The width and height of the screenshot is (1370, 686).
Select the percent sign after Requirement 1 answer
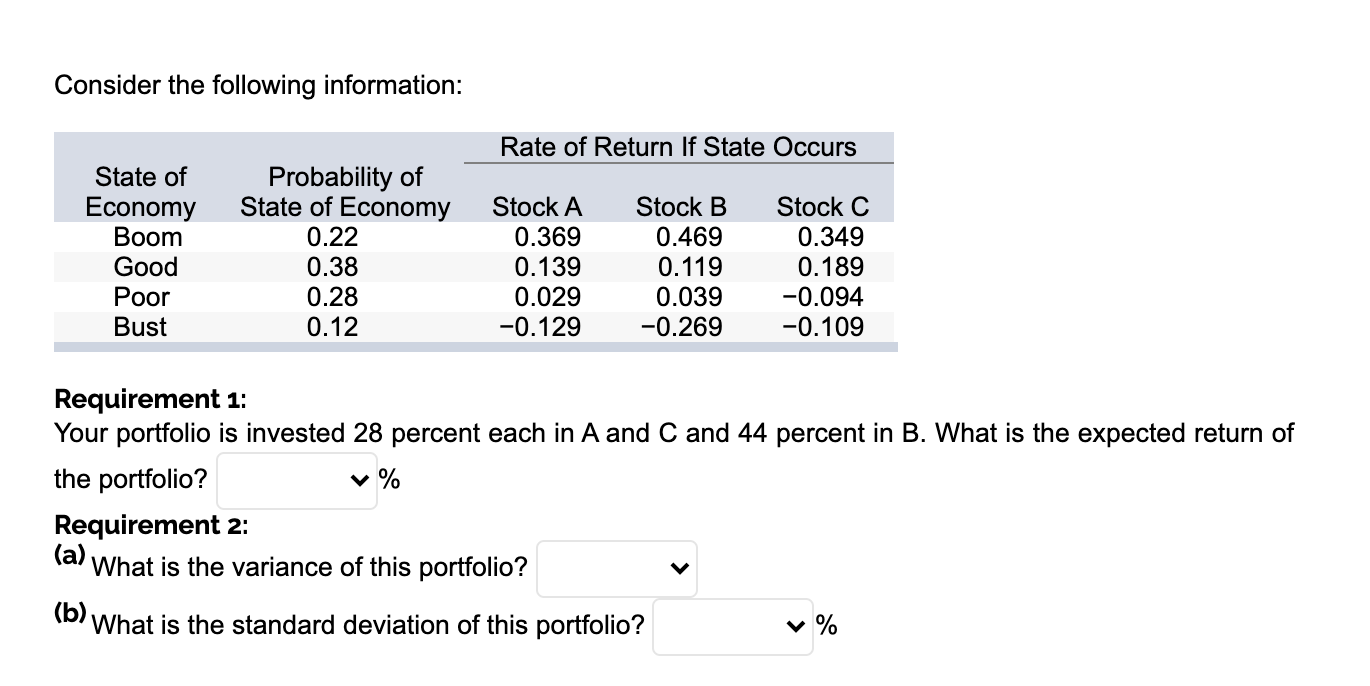pyautogui.click(x=390, y=480)
